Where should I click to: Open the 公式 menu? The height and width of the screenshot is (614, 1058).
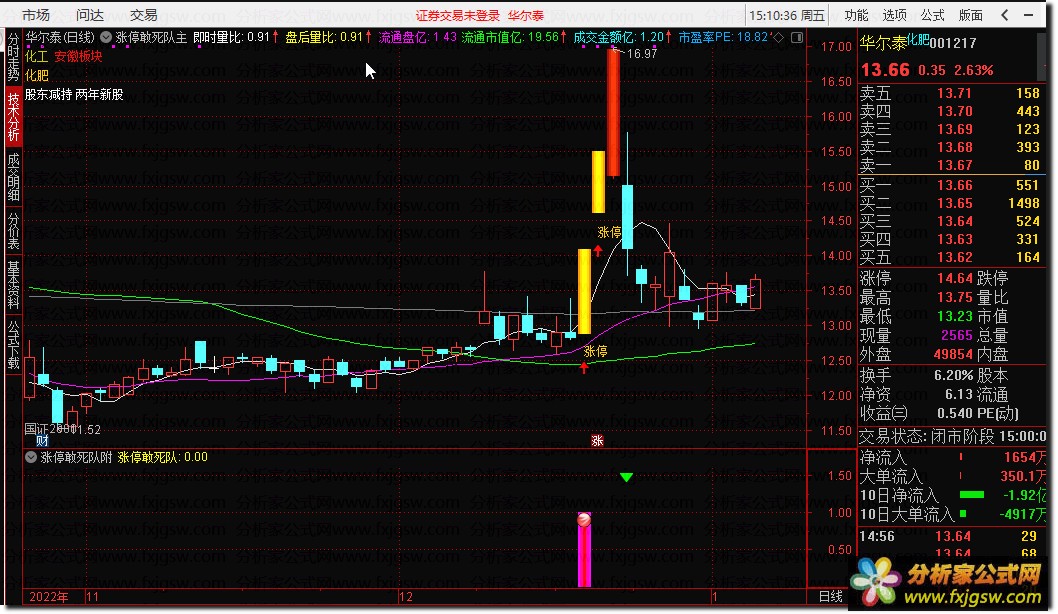932,15
